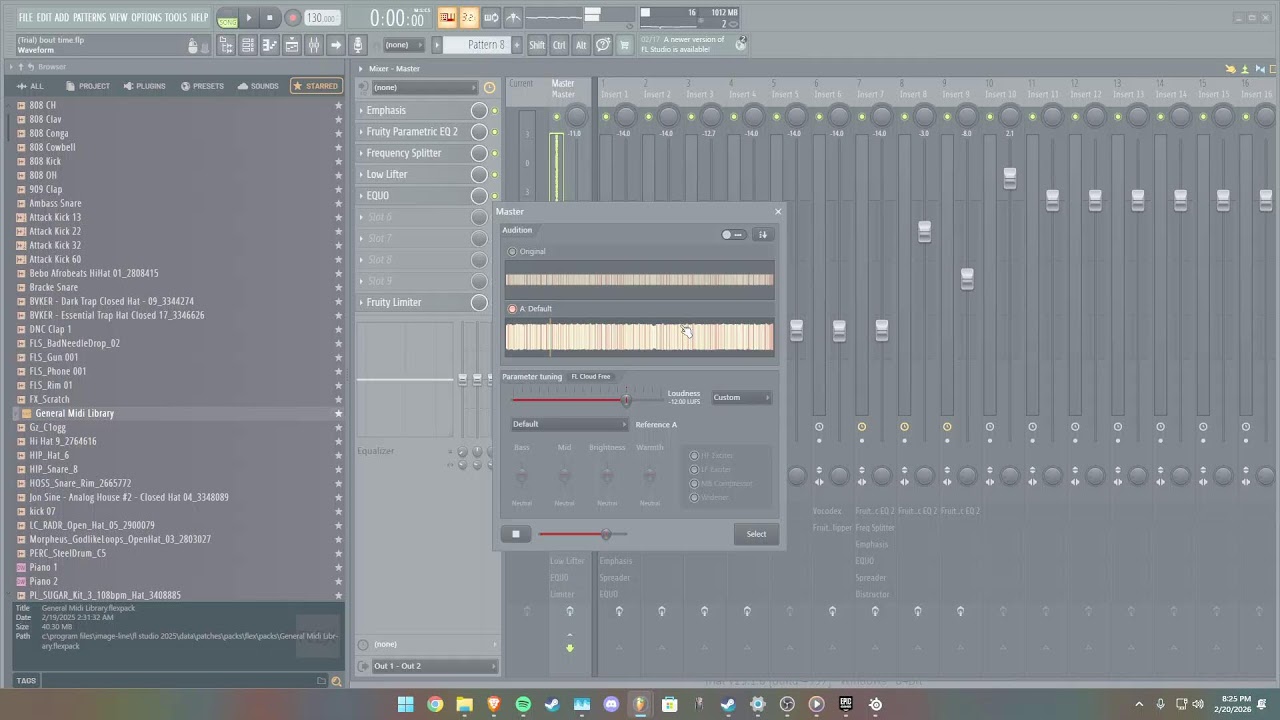Open the FILE menu
The image size is (1280, 720).
pos(25,17)
